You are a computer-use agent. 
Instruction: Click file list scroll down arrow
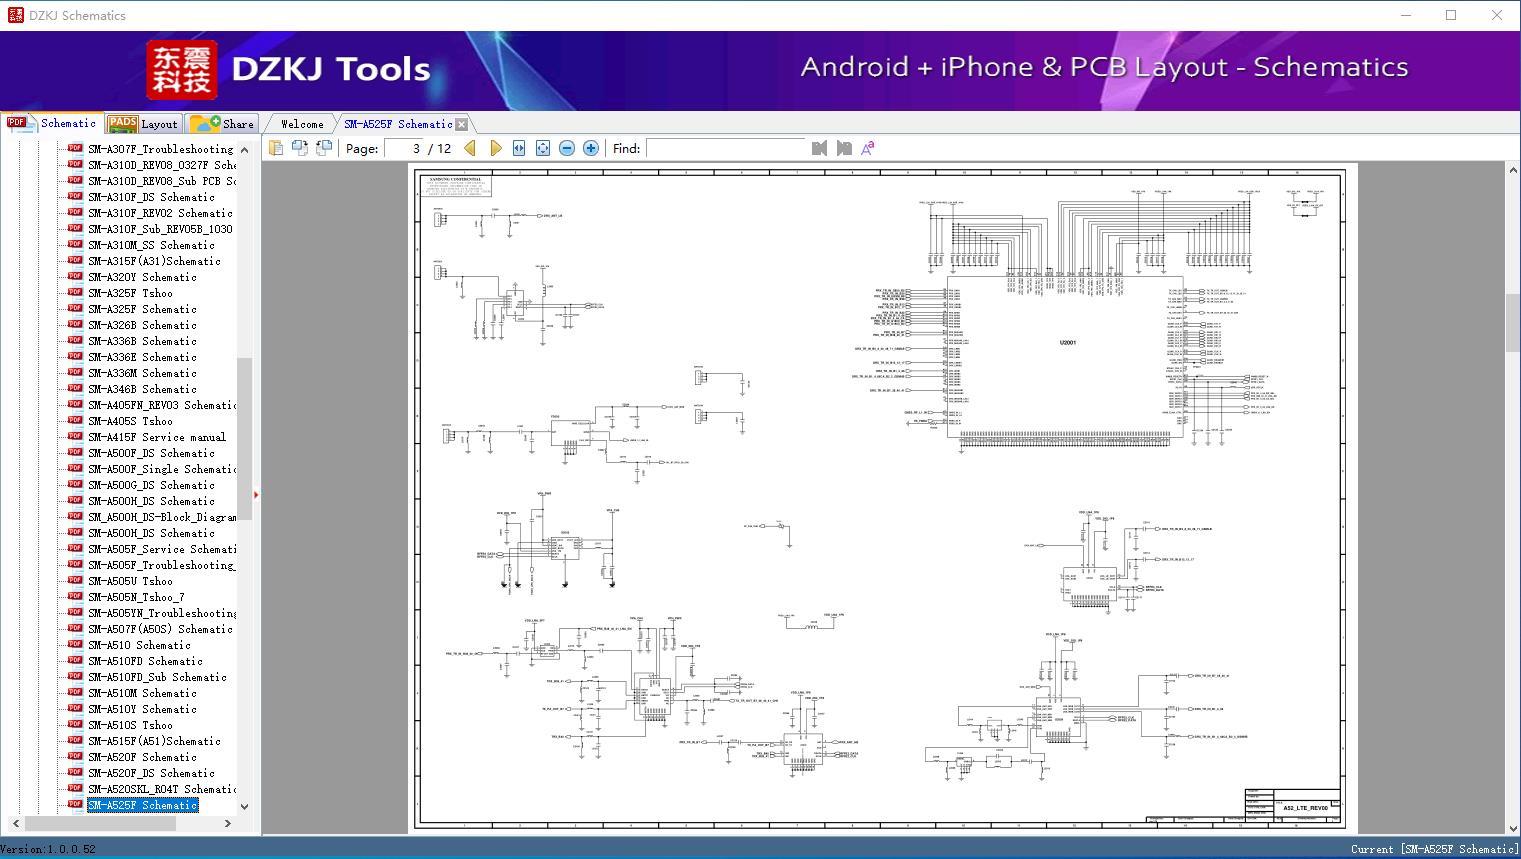(244, 806)
